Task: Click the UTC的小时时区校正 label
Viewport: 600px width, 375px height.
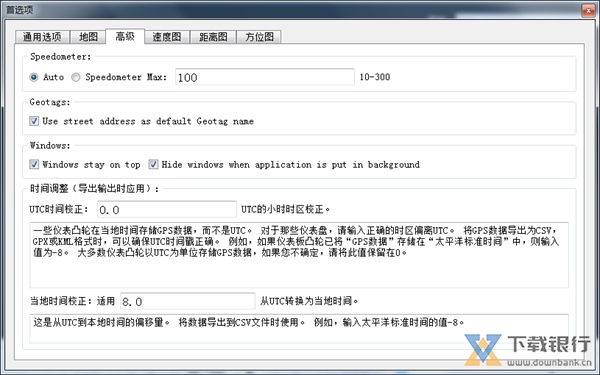Action: pyautogui.click(x=285, y=209)
